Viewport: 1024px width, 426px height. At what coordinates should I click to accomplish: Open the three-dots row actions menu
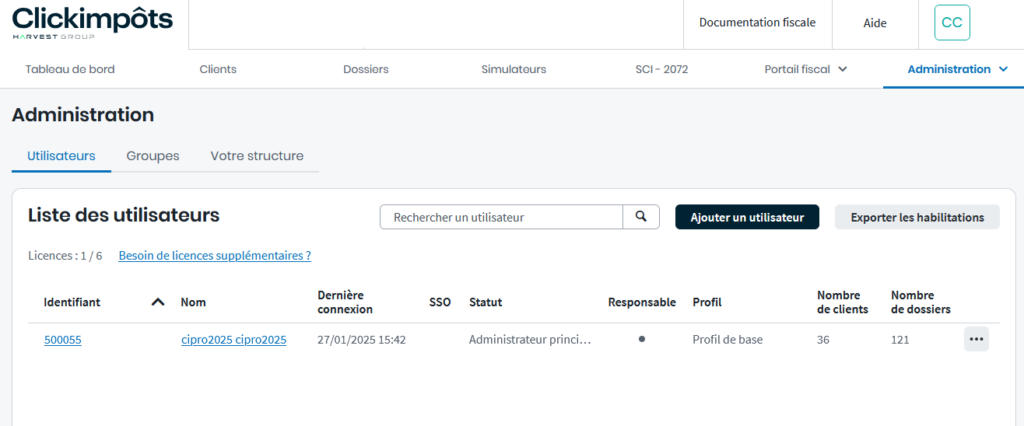point(976,339)
